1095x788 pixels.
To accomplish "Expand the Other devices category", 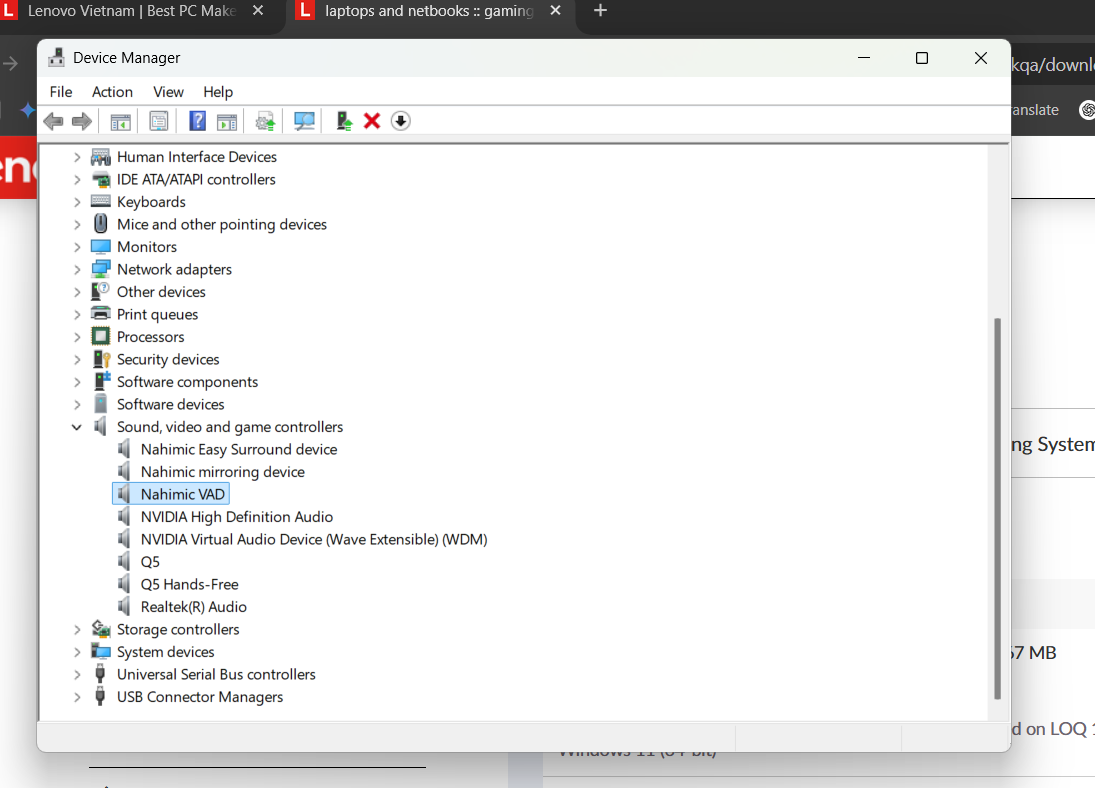I will (77, 292).
